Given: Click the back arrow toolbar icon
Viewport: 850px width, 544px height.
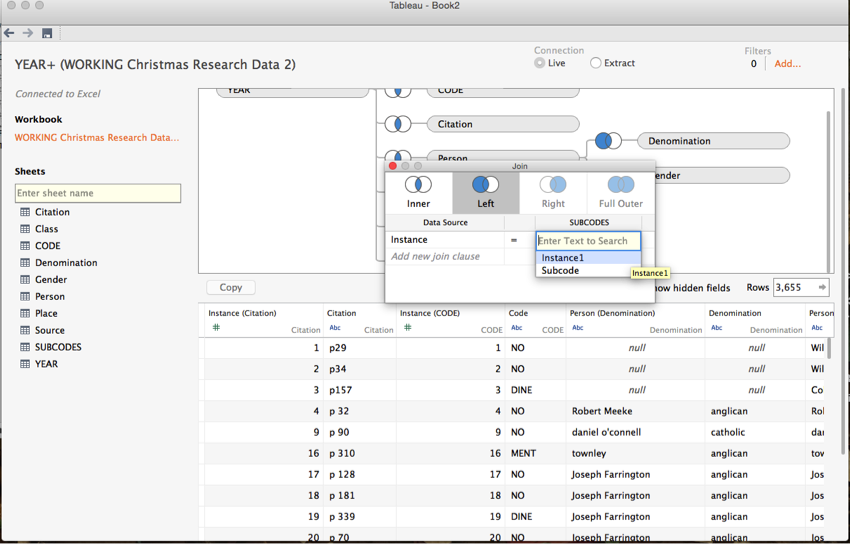Looking at the screenshot, I should pos(9,33).
